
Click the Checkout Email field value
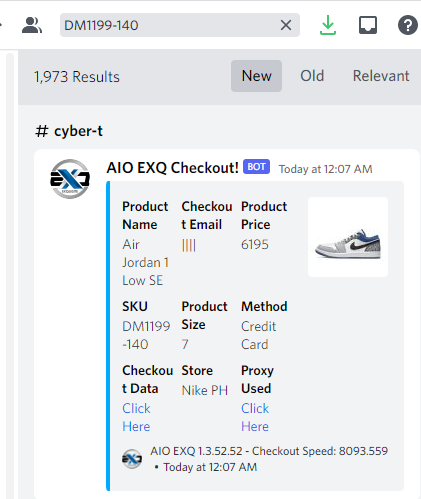(189, 246)
